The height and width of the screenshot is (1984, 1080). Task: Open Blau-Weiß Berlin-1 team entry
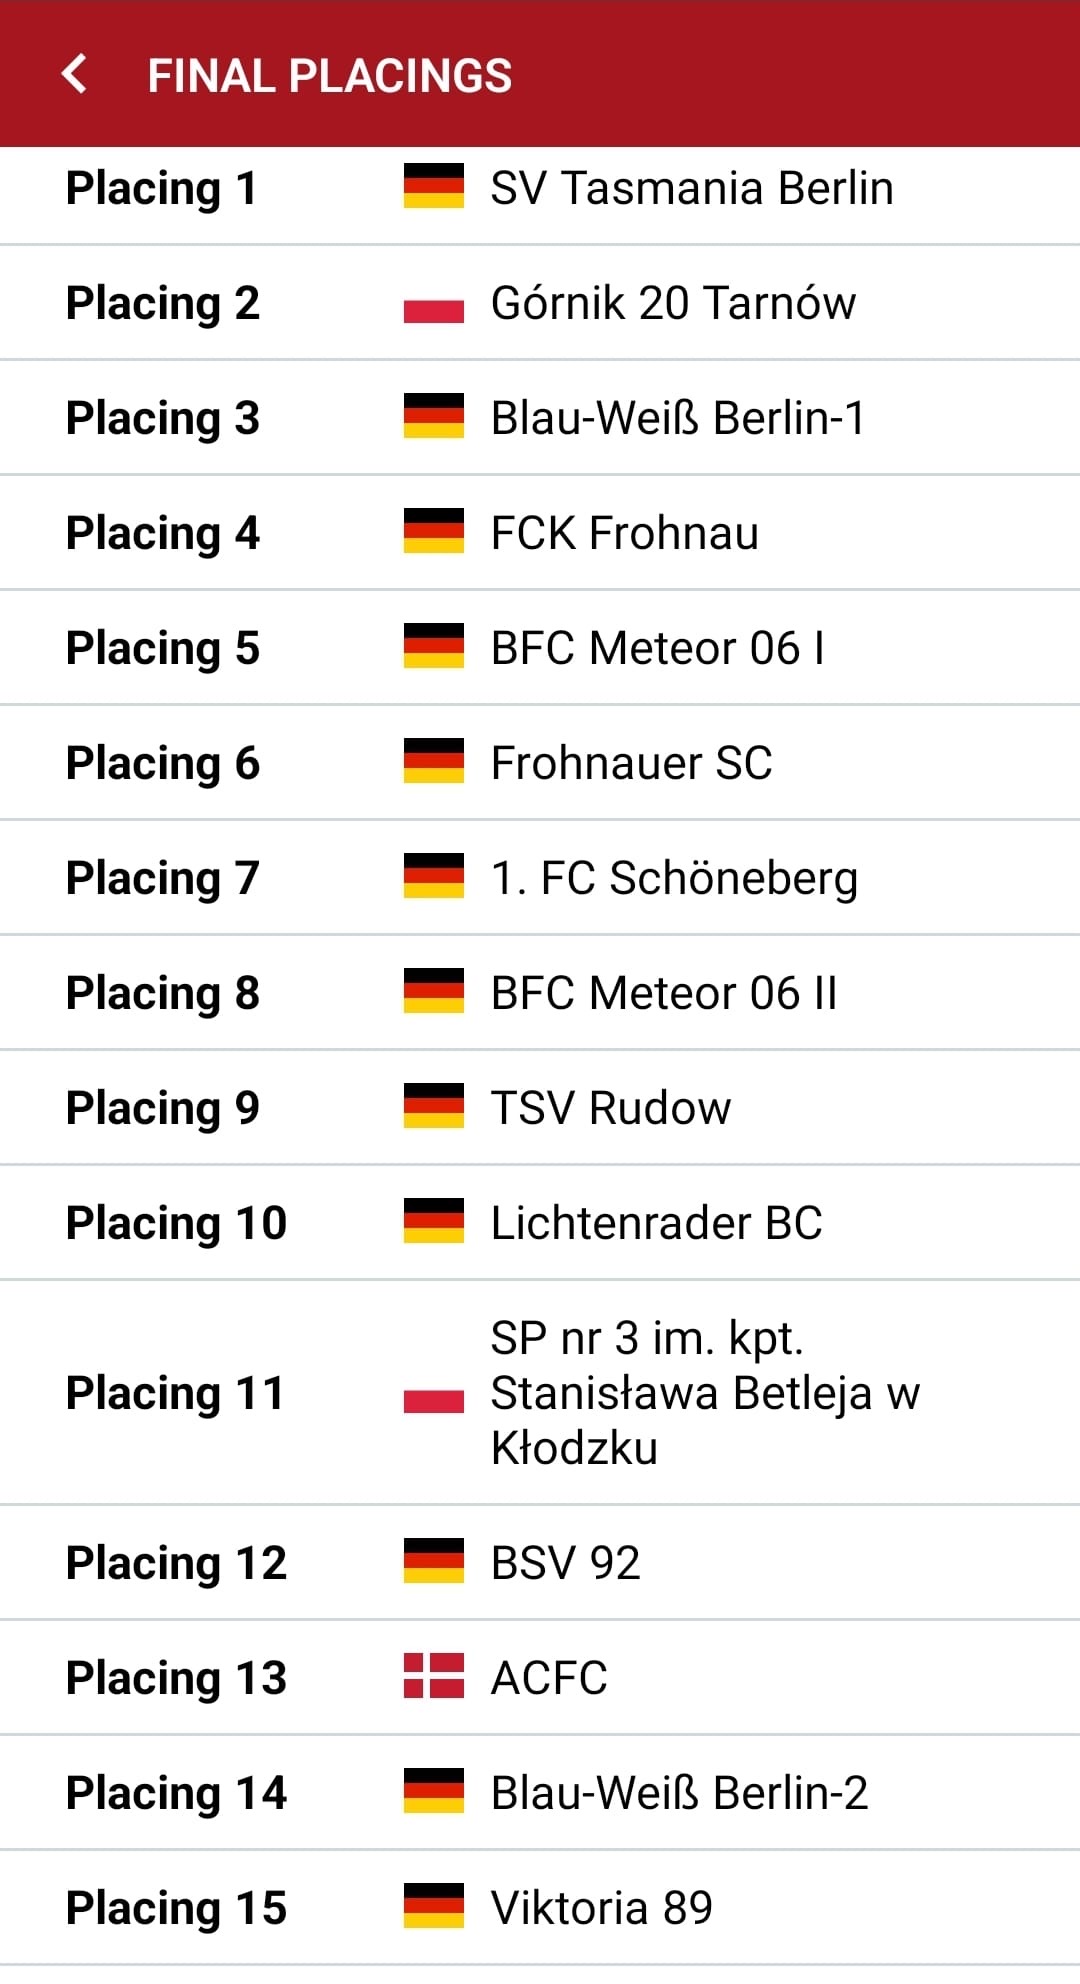coord(677,418)
